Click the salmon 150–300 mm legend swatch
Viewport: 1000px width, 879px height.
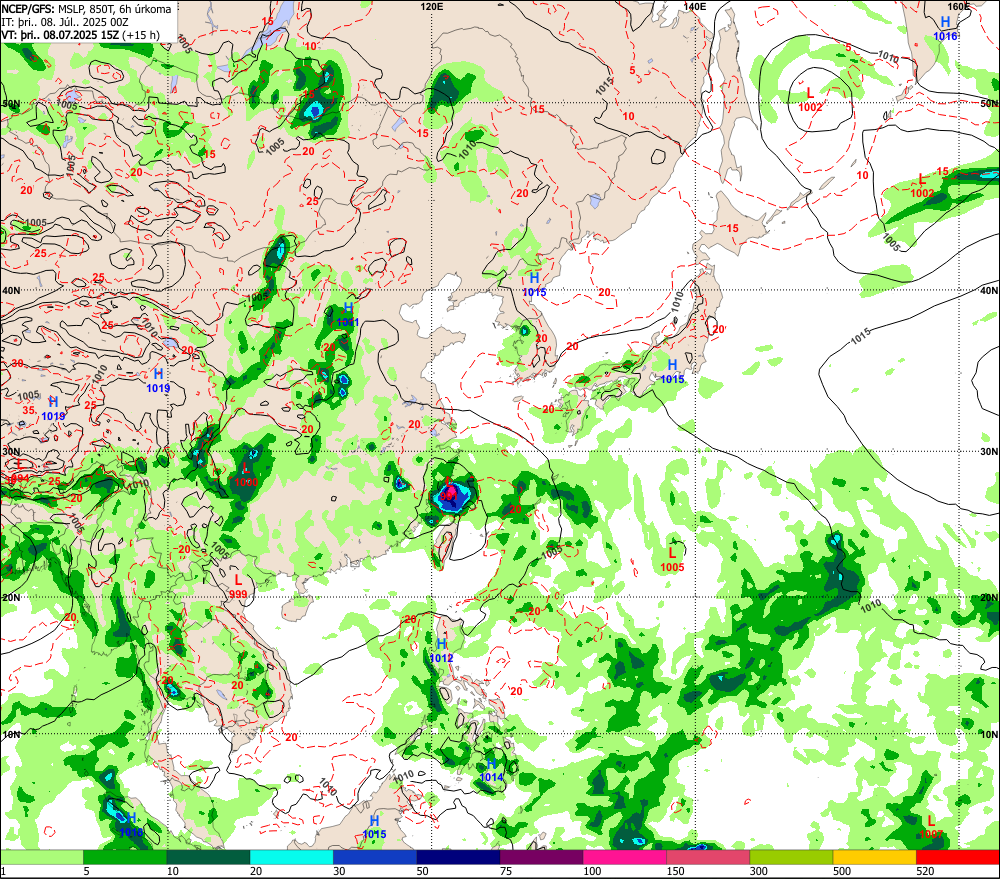[x=709, y=857]
